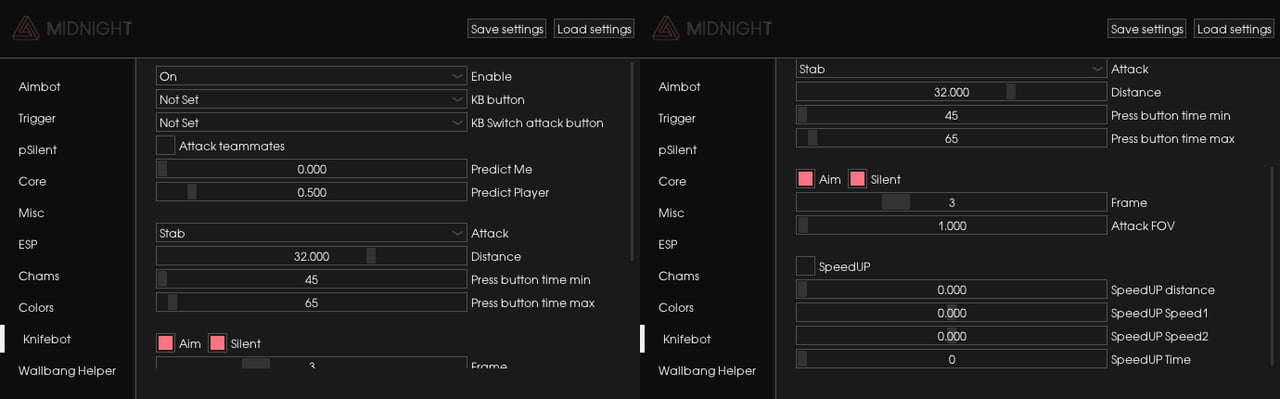The width and height of the screenshot is (1280, 399).
Task: Click Load settings in the left window
Action: point(594,29)
